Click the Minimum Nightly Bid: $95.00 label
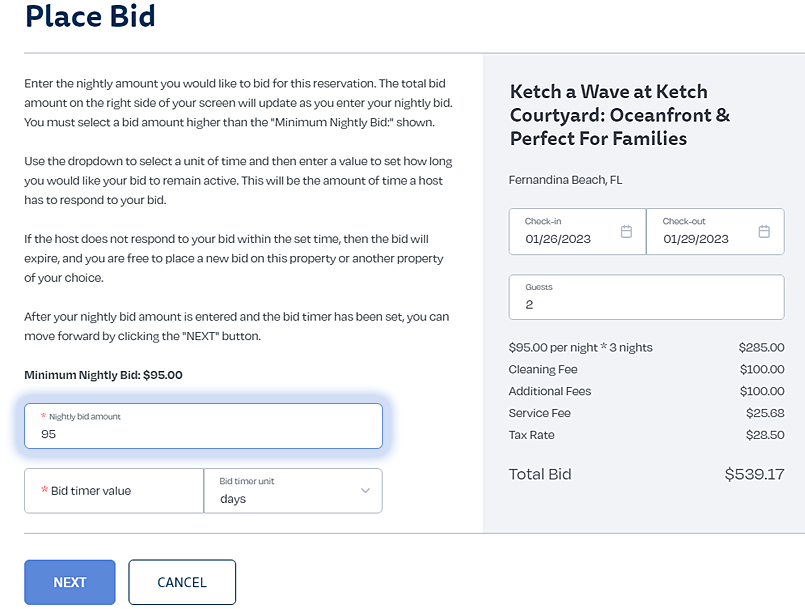 [x=104, y=375]
